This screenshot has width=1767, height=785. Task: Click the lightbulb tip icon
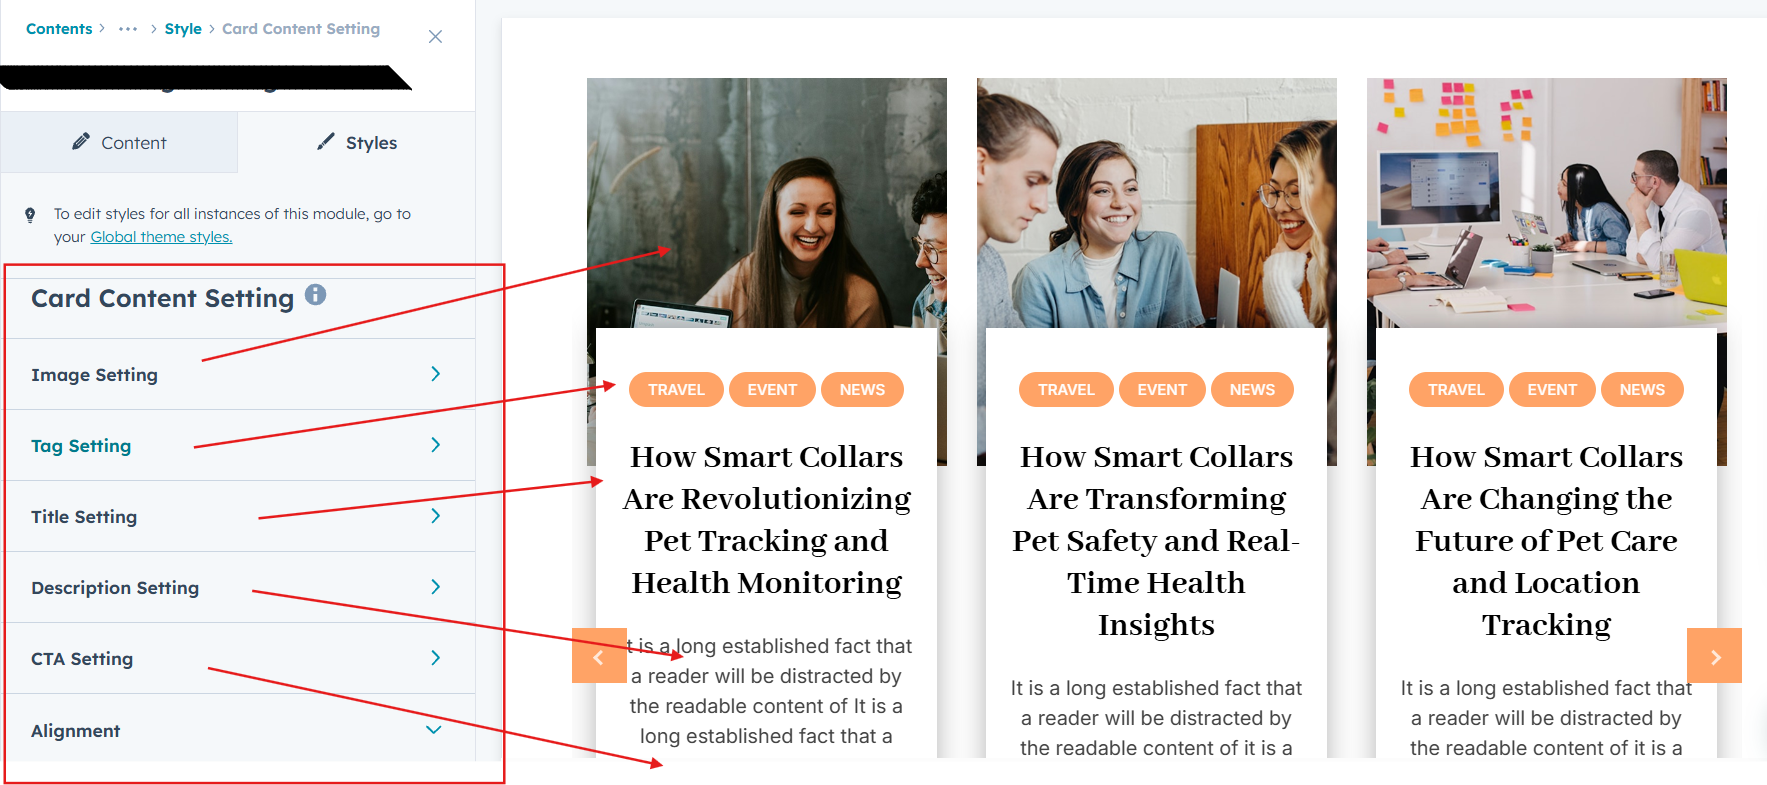coord(30,214)
